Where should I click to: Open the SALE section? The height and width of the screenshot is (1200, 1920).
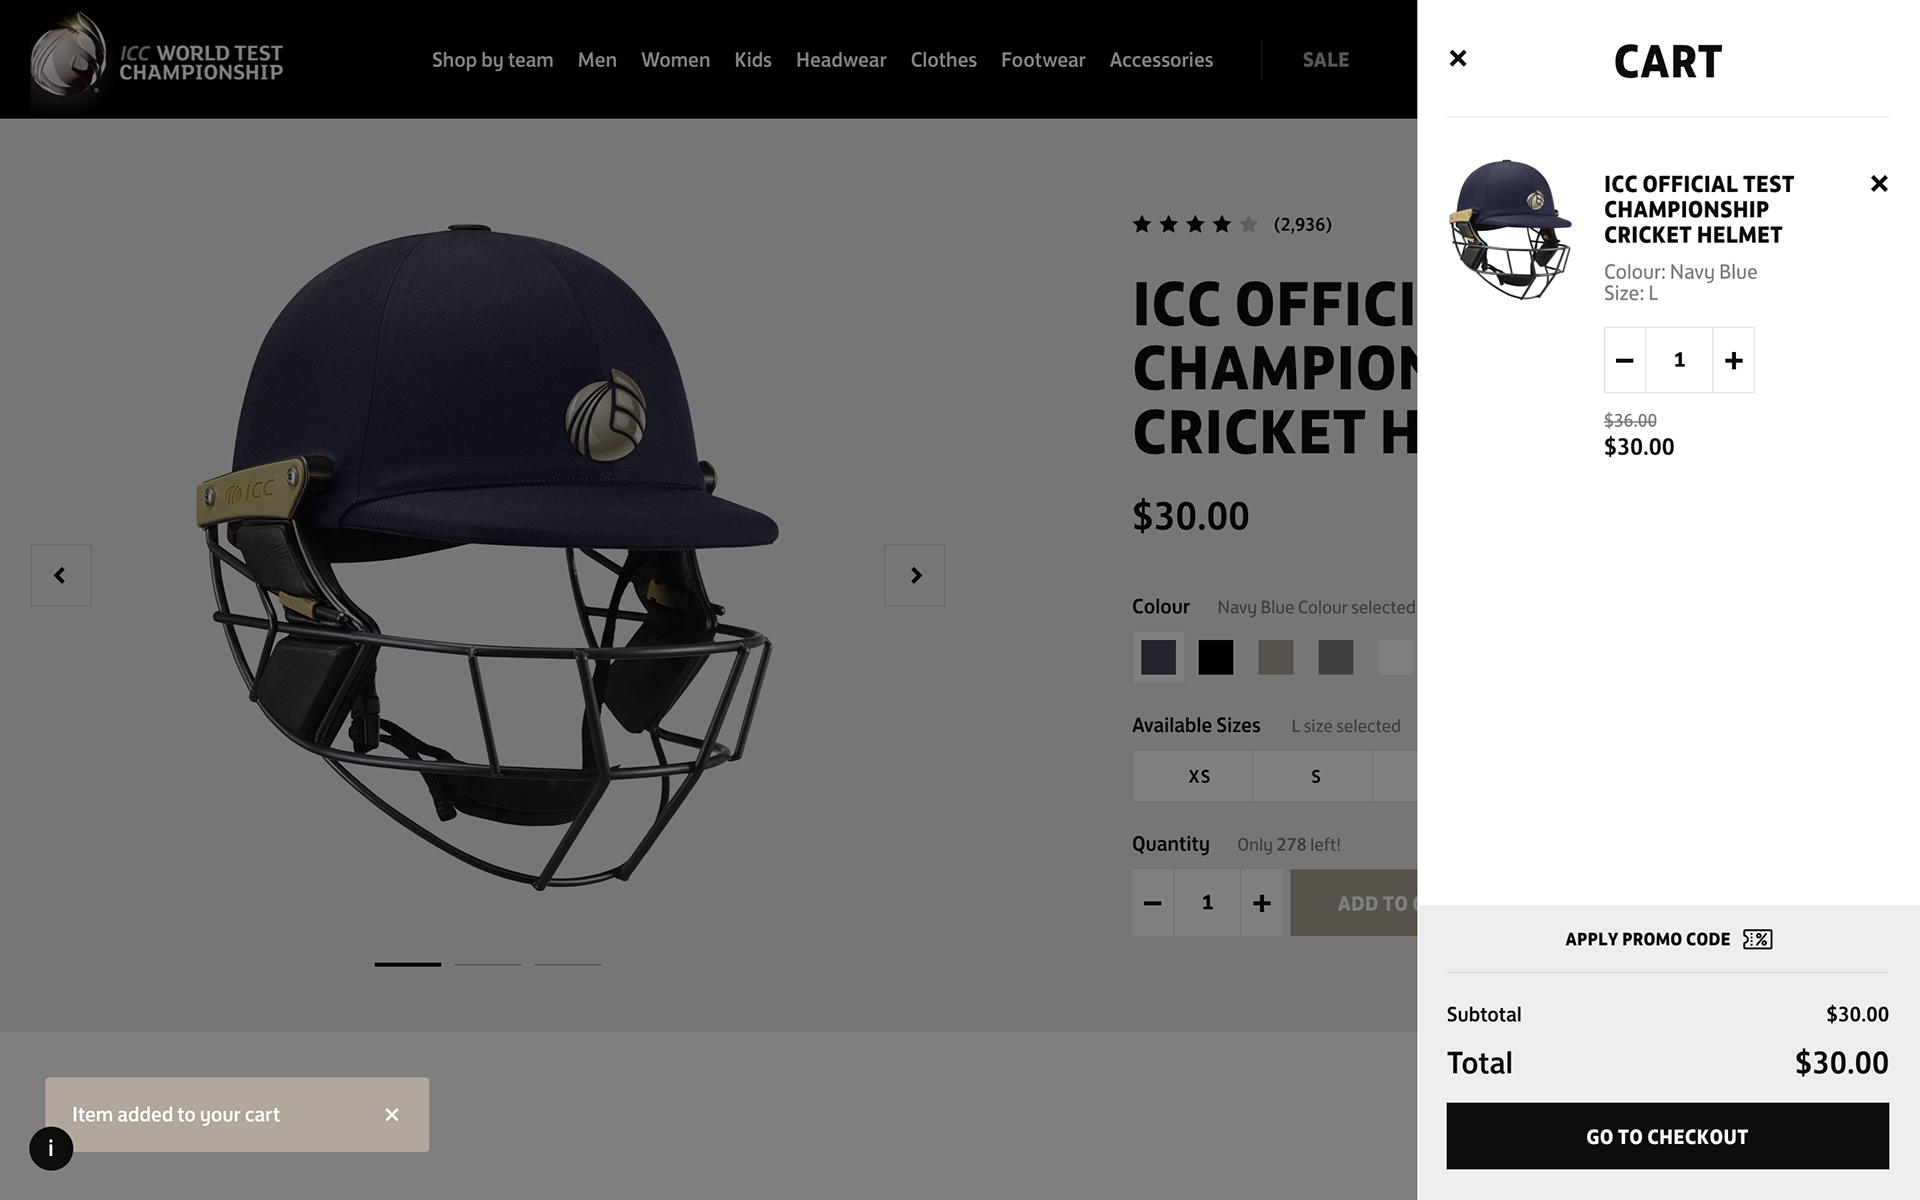pyautogui.click(x=1325, y=60)
